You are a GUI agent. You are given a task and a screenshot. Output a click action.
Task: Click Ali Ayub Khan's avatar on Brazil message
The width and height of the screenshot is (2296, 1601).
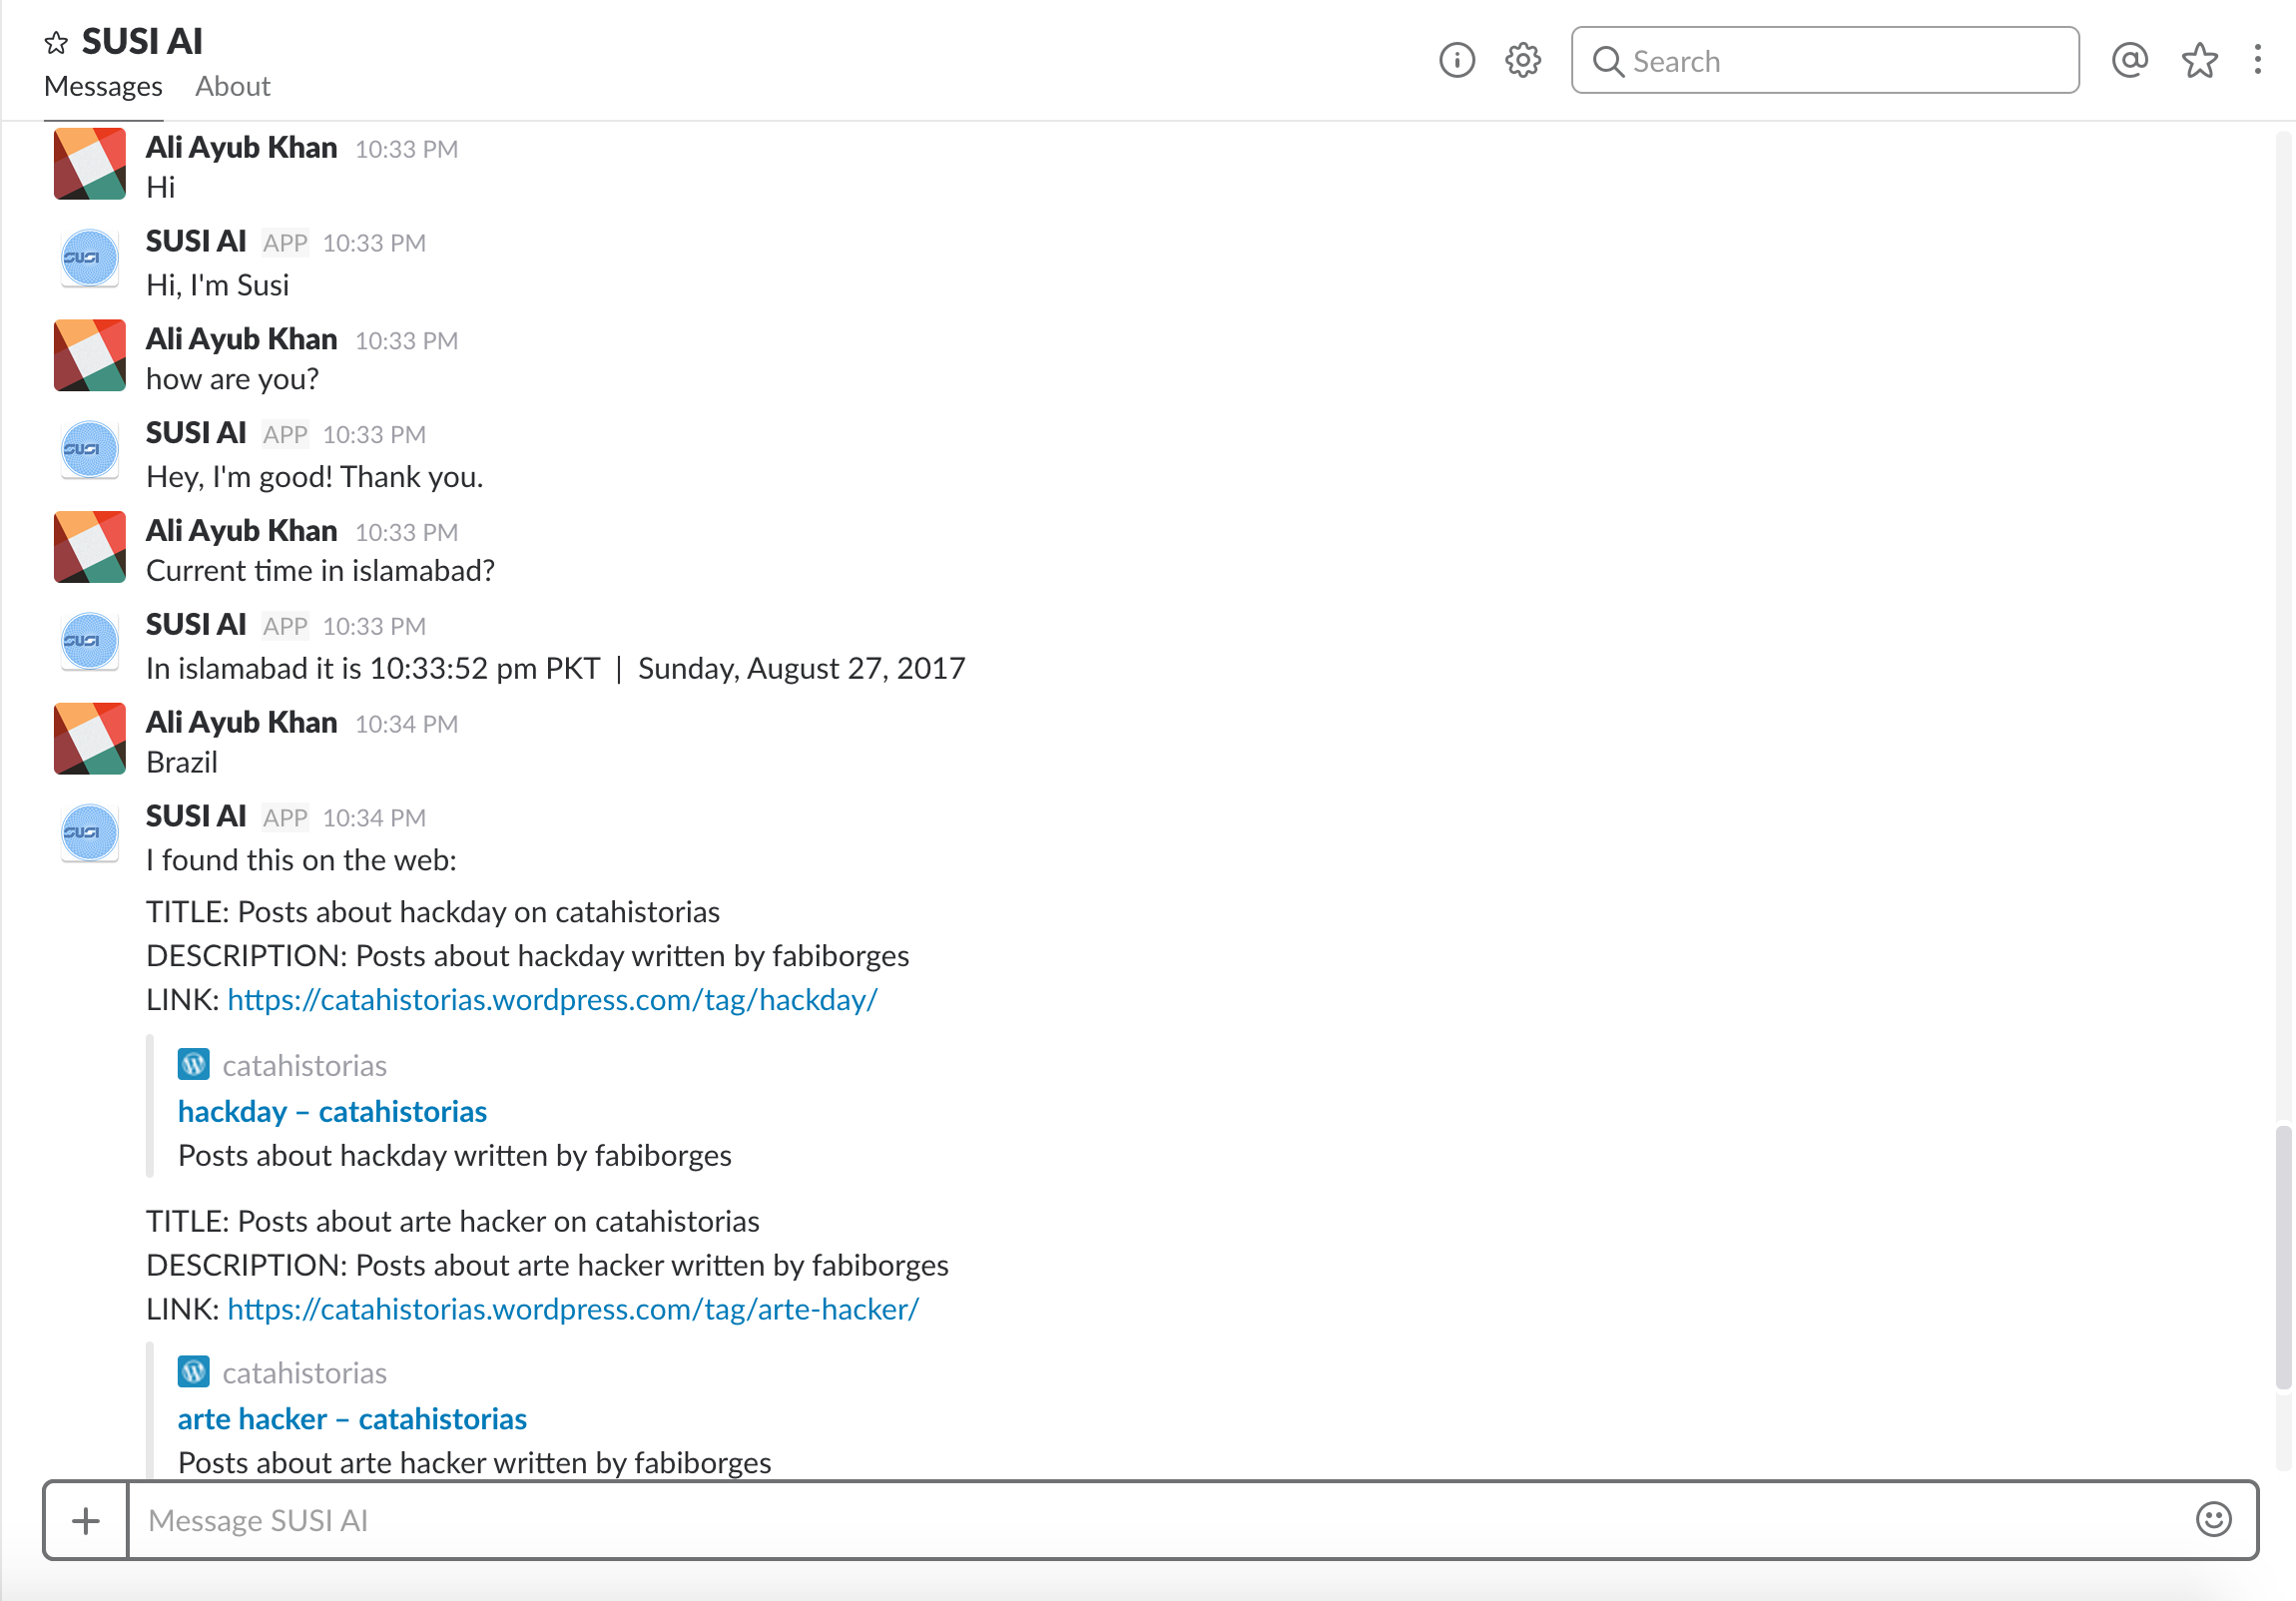tap(90, 739)
